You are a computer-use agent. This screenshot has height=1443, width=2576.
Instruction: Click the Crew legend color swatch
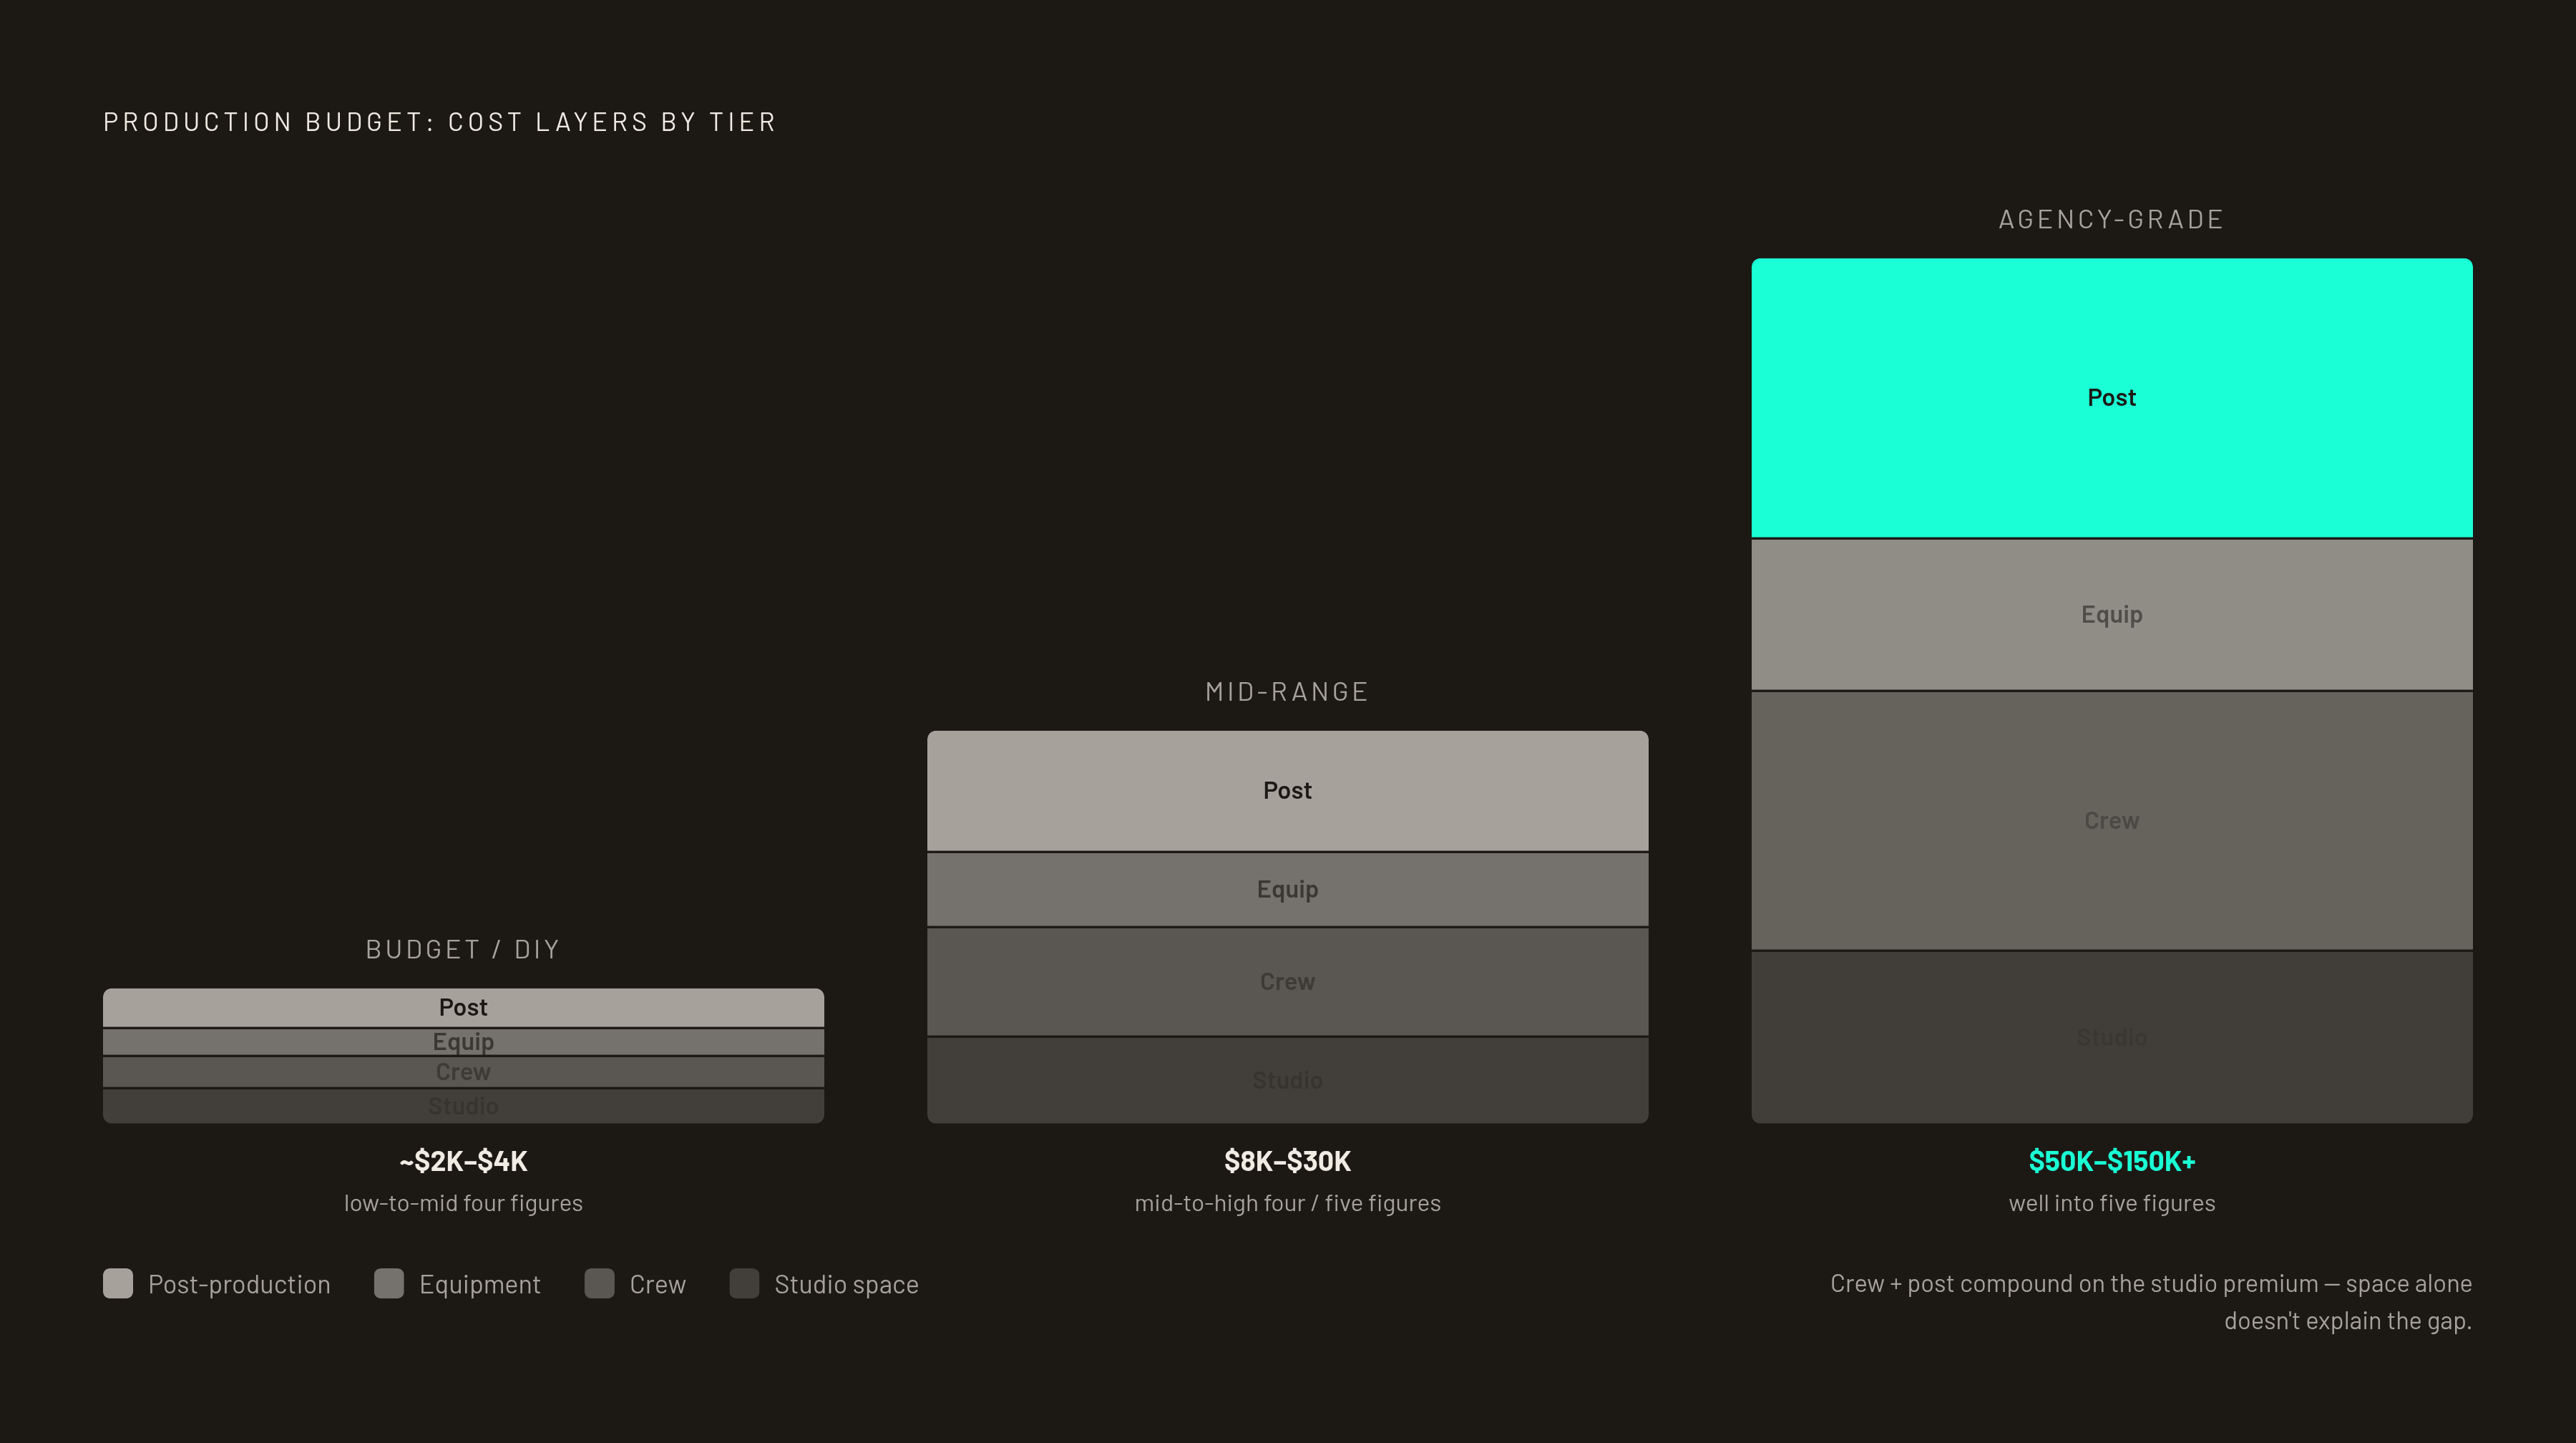[x=599, y=1284]
